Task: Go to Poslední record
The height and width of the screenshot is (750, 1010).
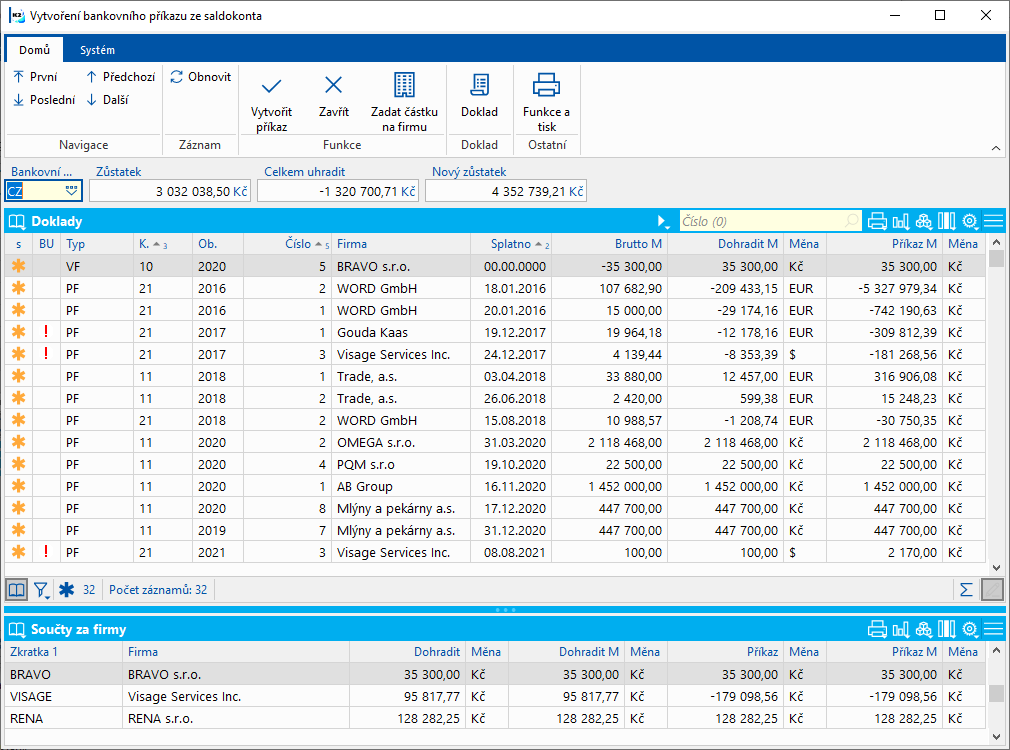Action: tap(43, 100)
